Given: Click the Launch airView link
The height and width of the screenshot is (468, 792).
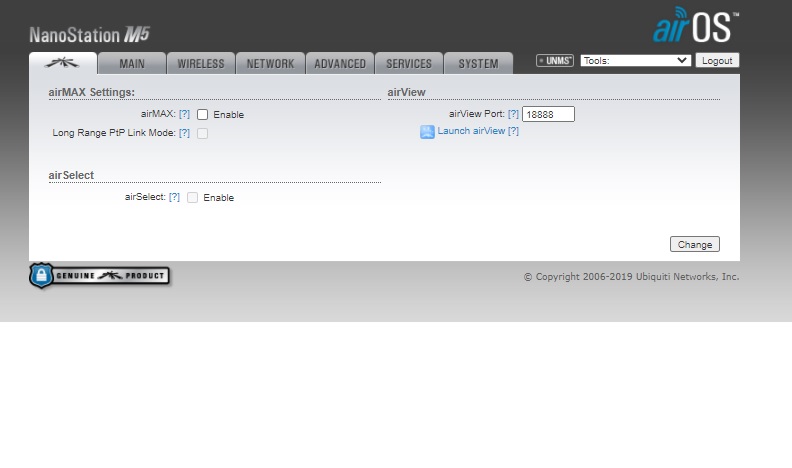Looking at the screenshot, I should click(471, 131).
